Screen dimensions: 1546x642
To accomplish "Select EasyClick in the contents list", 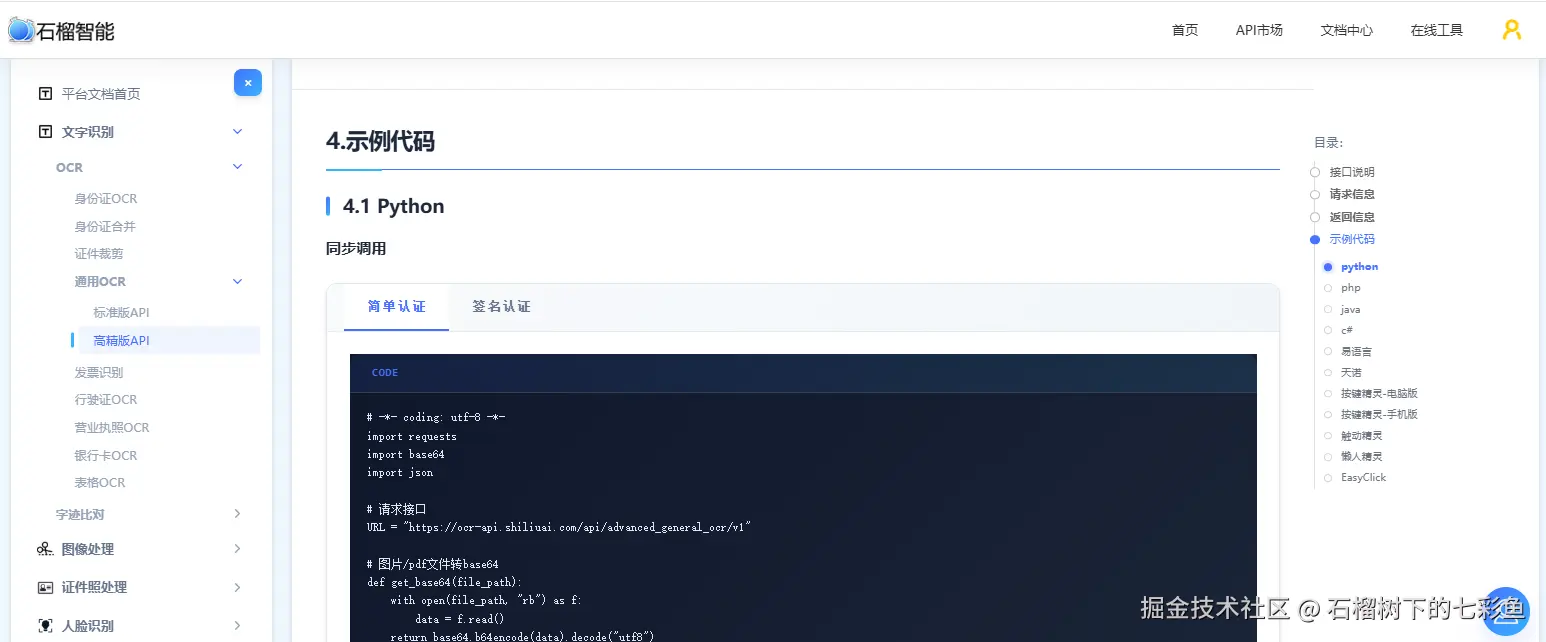I will pyautogui.click(x=1364, y=478).
